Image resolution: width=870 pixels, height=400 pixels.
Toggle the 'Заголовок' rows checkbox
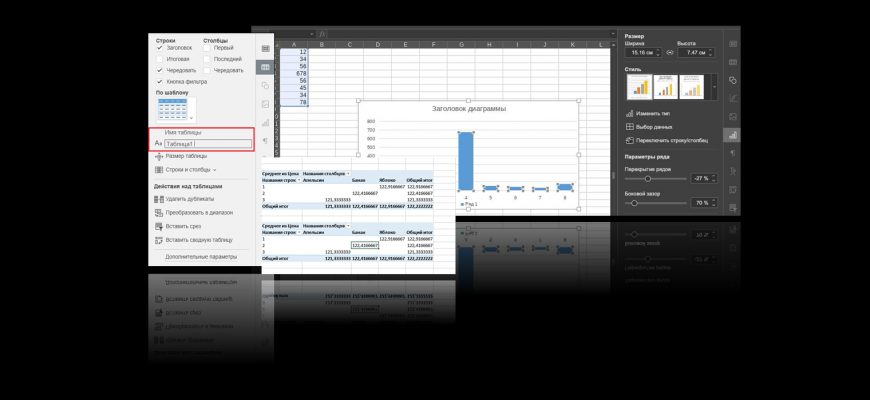160,48
